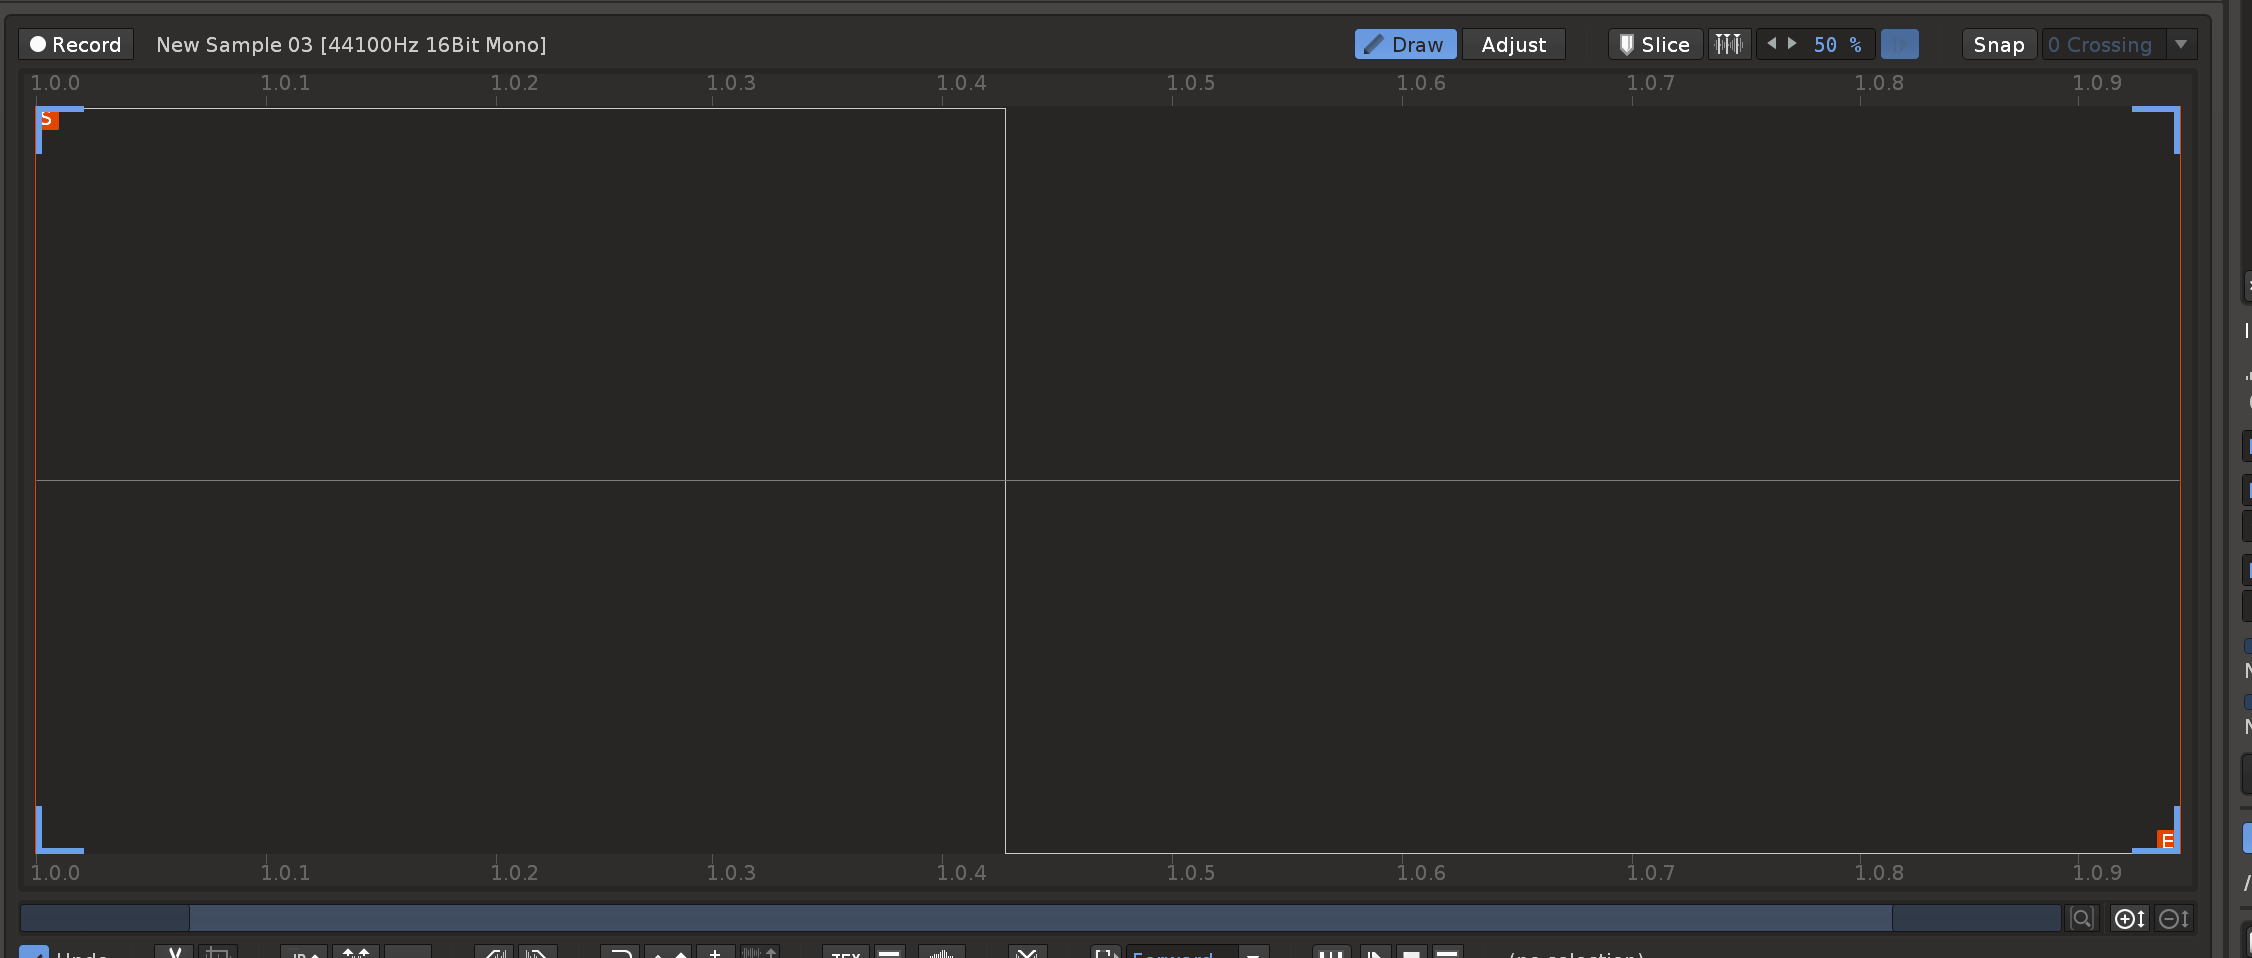Expand snap mode list with arrow

pyautogui.click(x=2181, y=44)
